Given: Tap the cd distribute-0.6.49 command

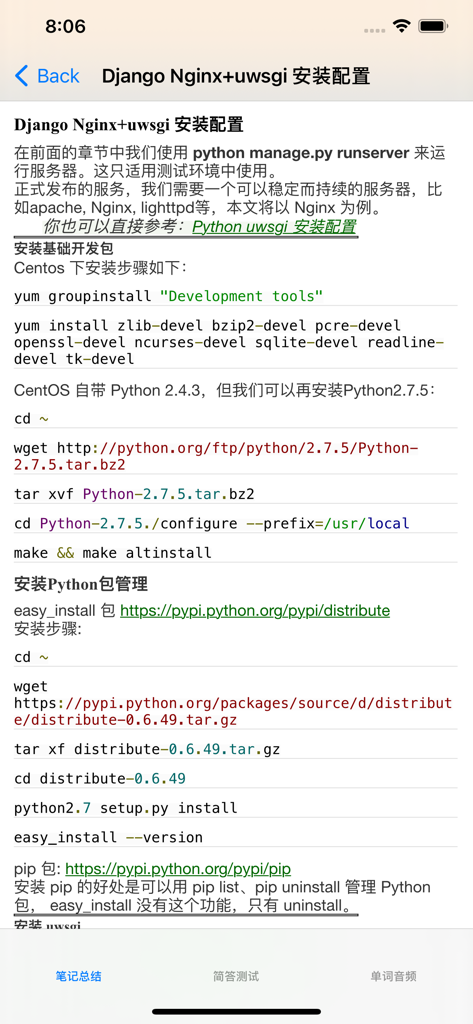Looking at the screenshot, I should tap(100, 779).
